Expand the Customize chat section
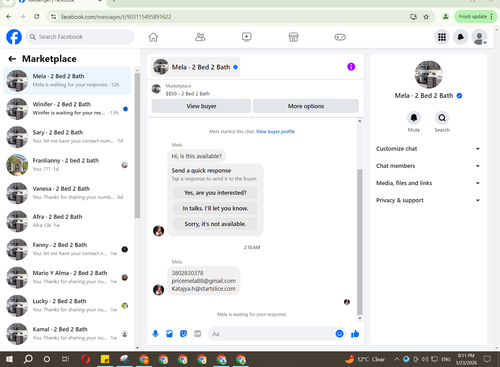This screenshot has height=367, width=500. click(428, 149)
